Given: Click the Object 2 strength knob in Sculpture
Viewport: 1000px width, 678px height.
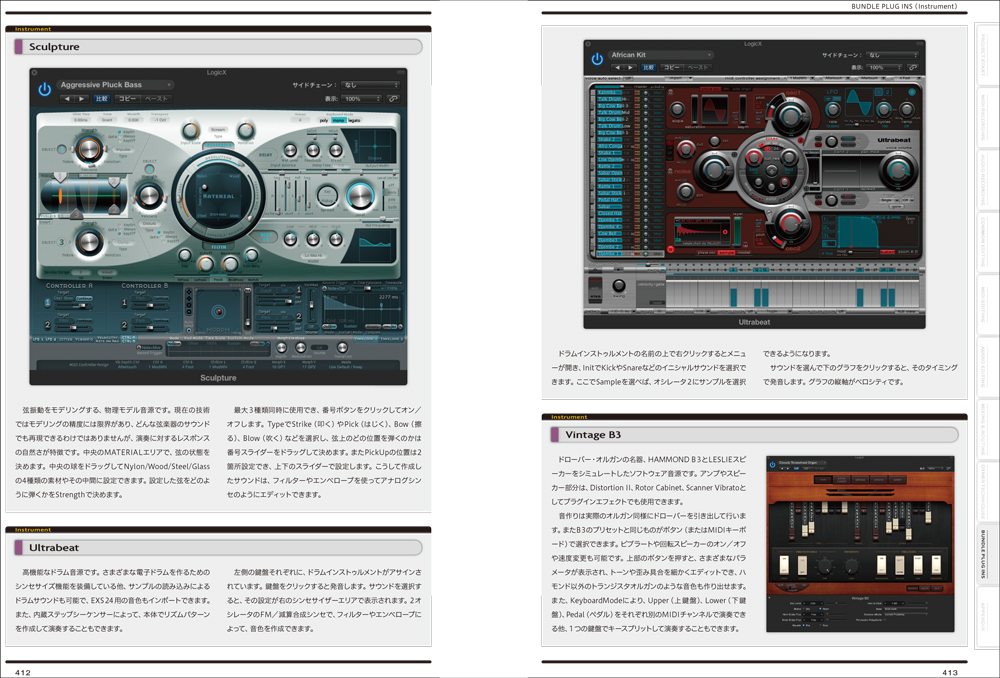Looking at the screenshot, I should point(149,195).
